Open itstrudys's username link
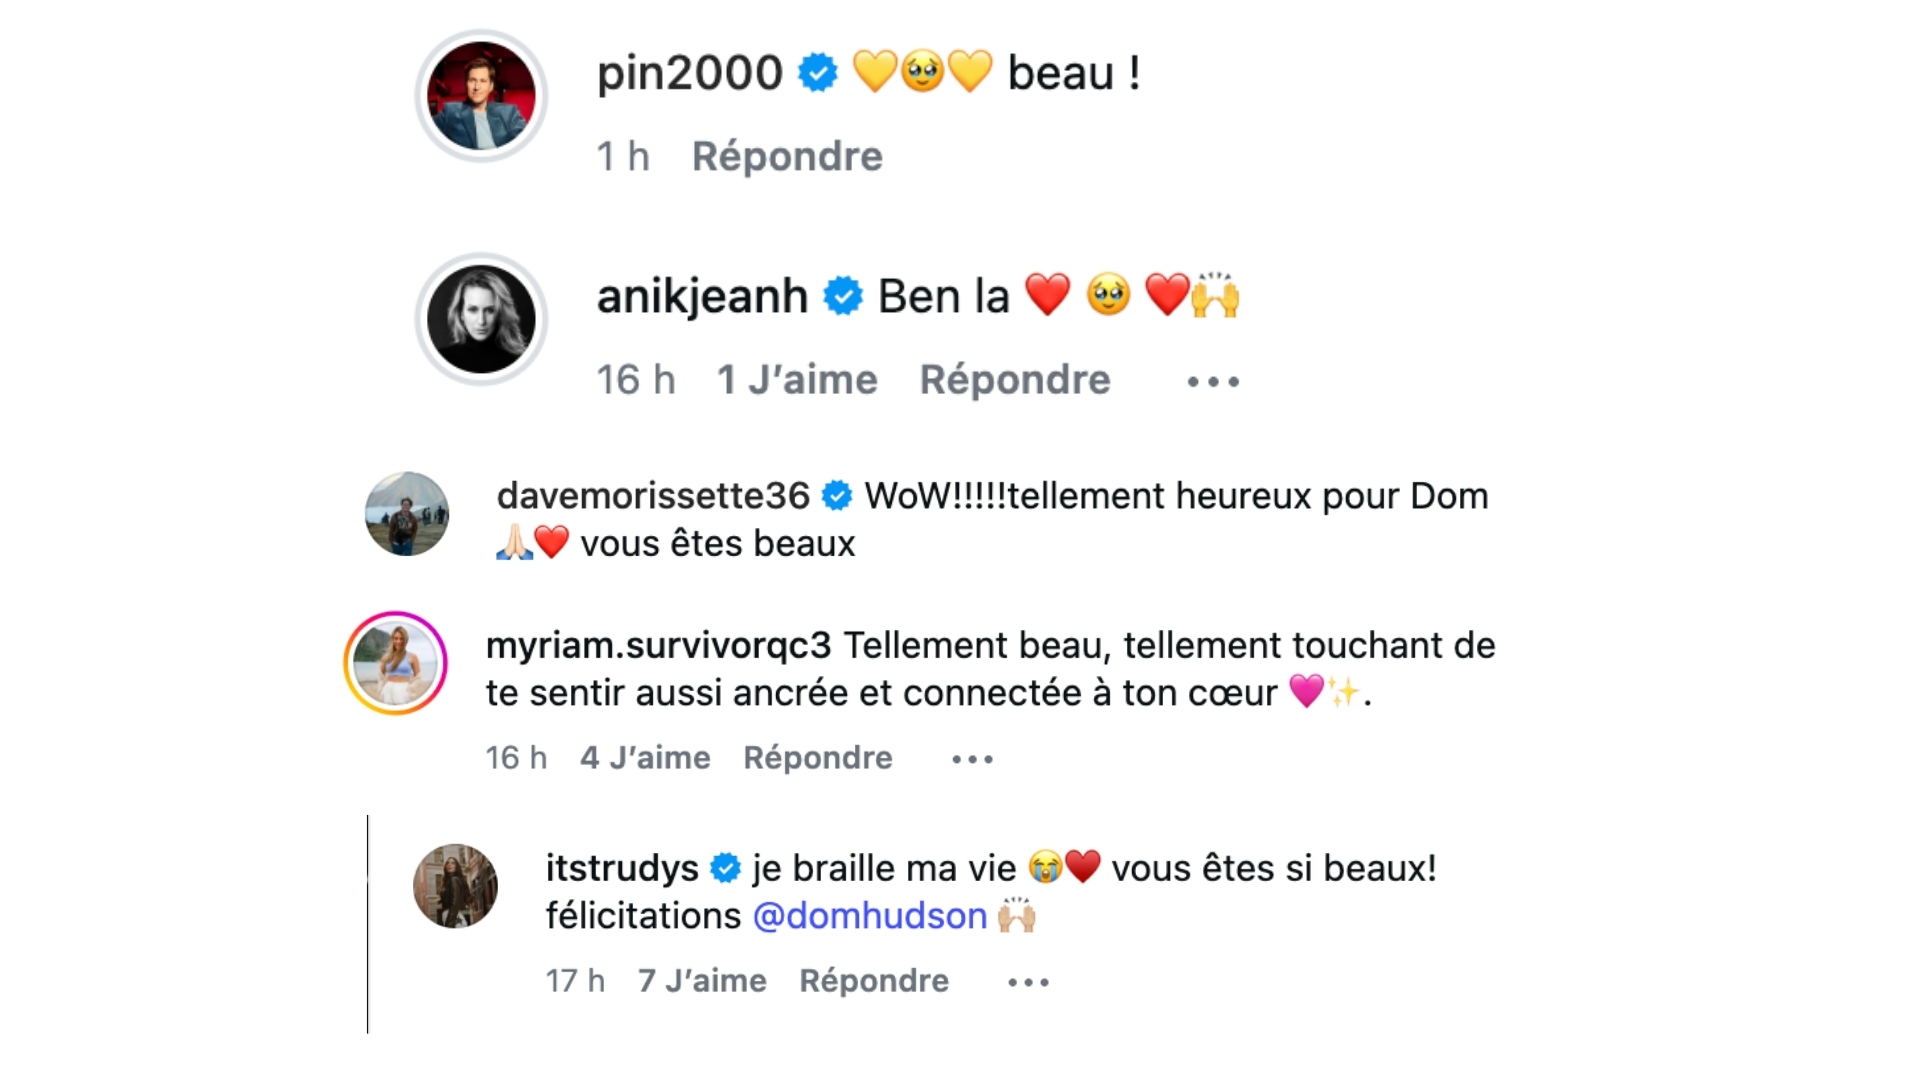The width and height of the screenshot is (1920, 1080). 622,868
